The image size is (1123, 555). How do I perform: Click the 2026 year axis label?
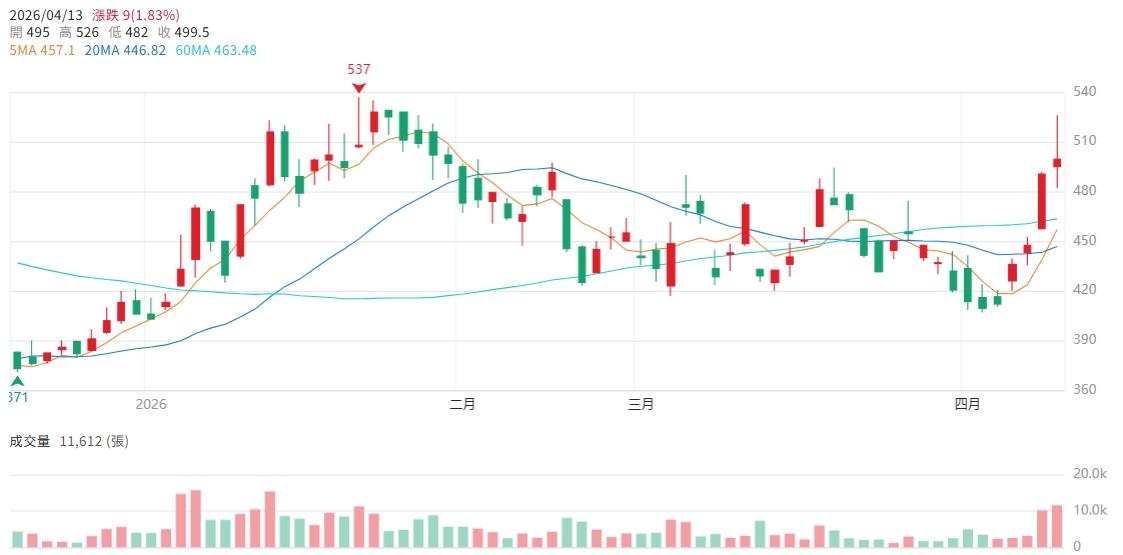(x=150, y=404)
